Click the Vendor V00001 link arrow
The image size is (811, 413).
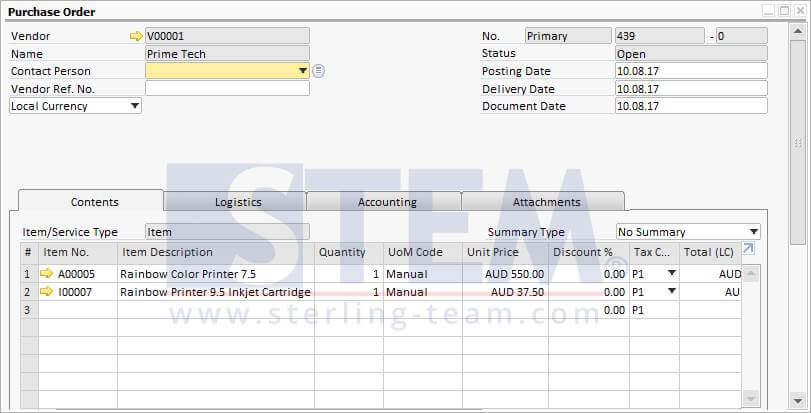(136, 36)
